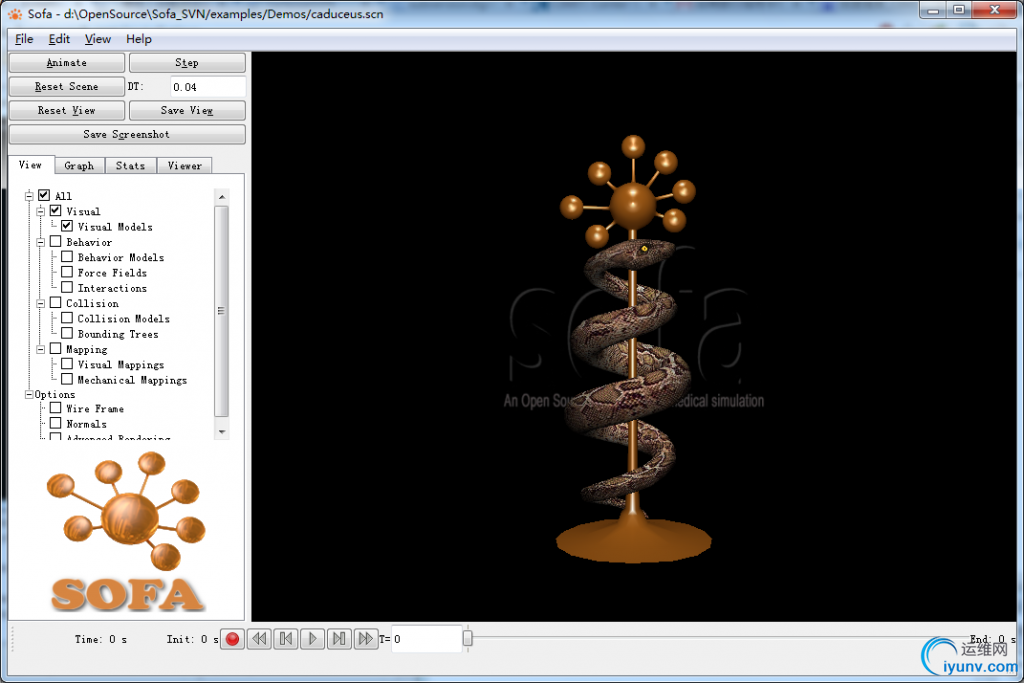1024x683 pixels.
Task: Click the Reset Scene button
Action: point(67,86)
